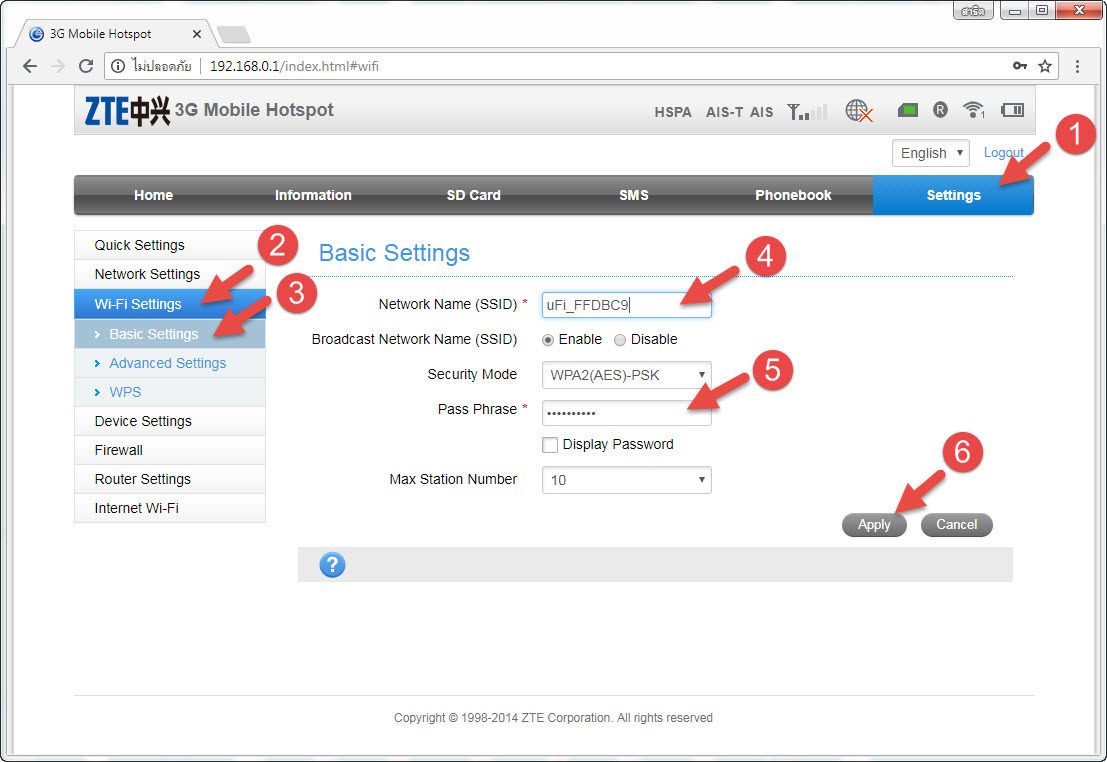Screen dimensions: 1107x762
Task: Select Firewall in the sidebar
Action: [169, 450]
